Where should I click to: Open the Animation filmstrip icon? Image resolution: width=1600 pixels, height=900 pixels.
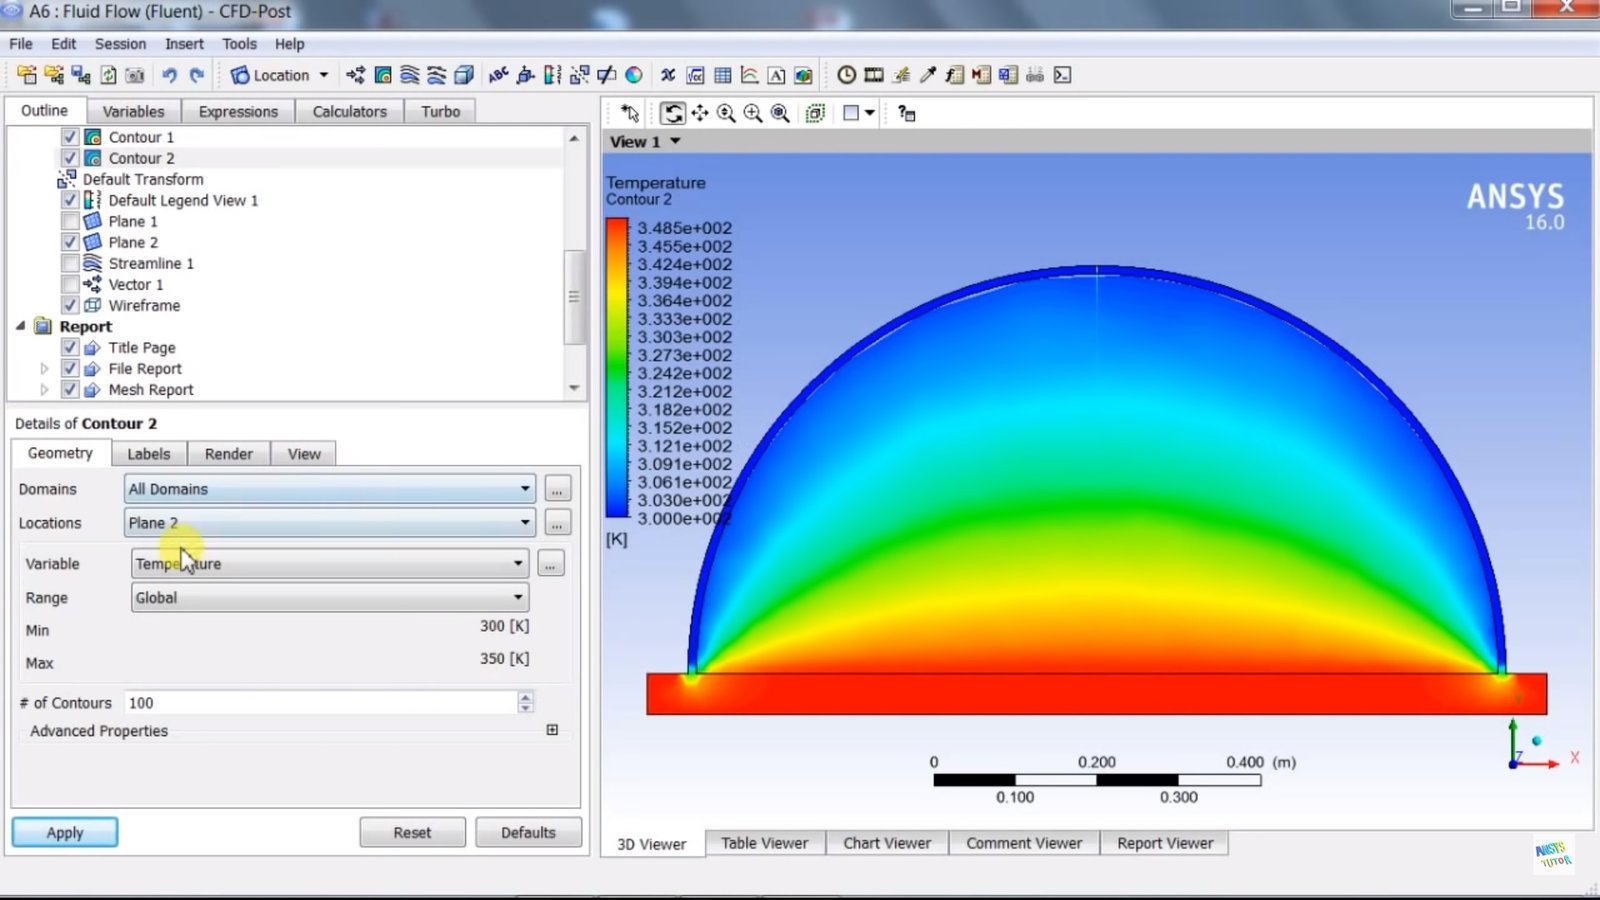pos(873,75)
